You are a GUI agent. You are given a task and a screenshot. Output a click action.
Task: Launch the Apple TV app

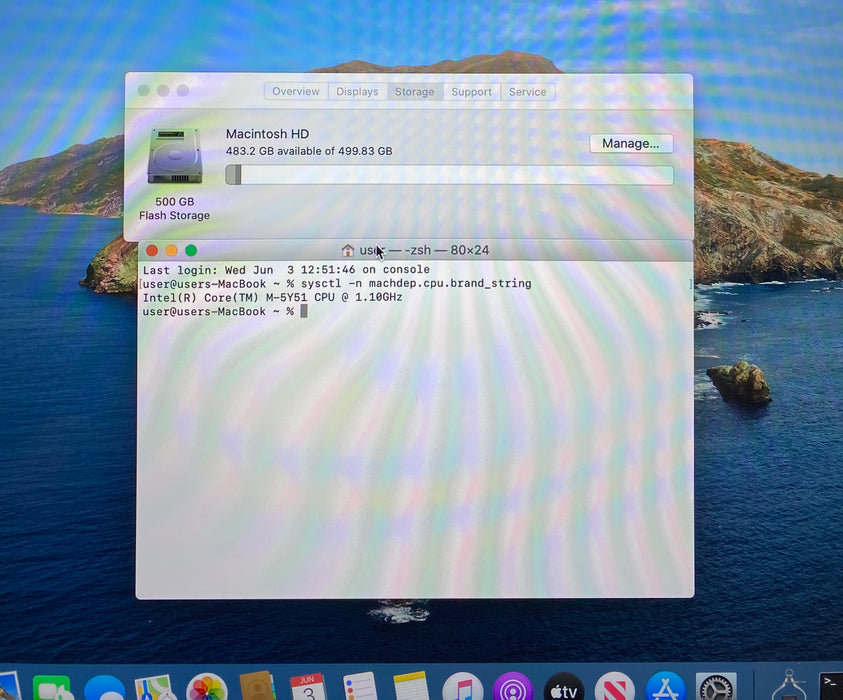tap(563, 688)
